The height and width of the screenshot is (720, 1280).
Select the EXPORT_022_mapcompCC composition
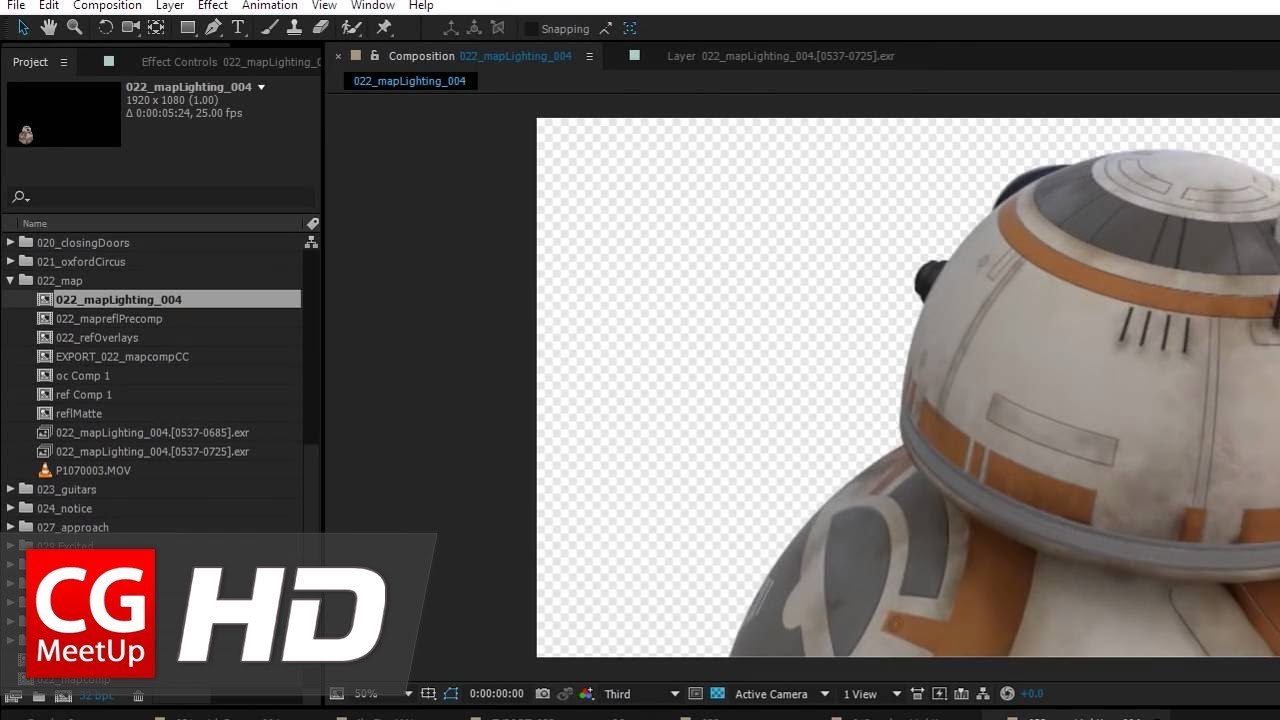(122, 356)
